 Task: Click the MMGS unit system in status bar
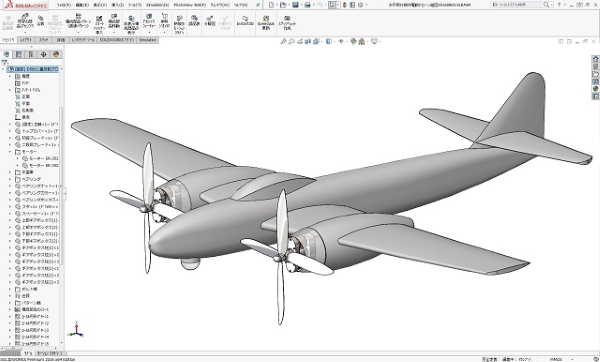point(556,359)
